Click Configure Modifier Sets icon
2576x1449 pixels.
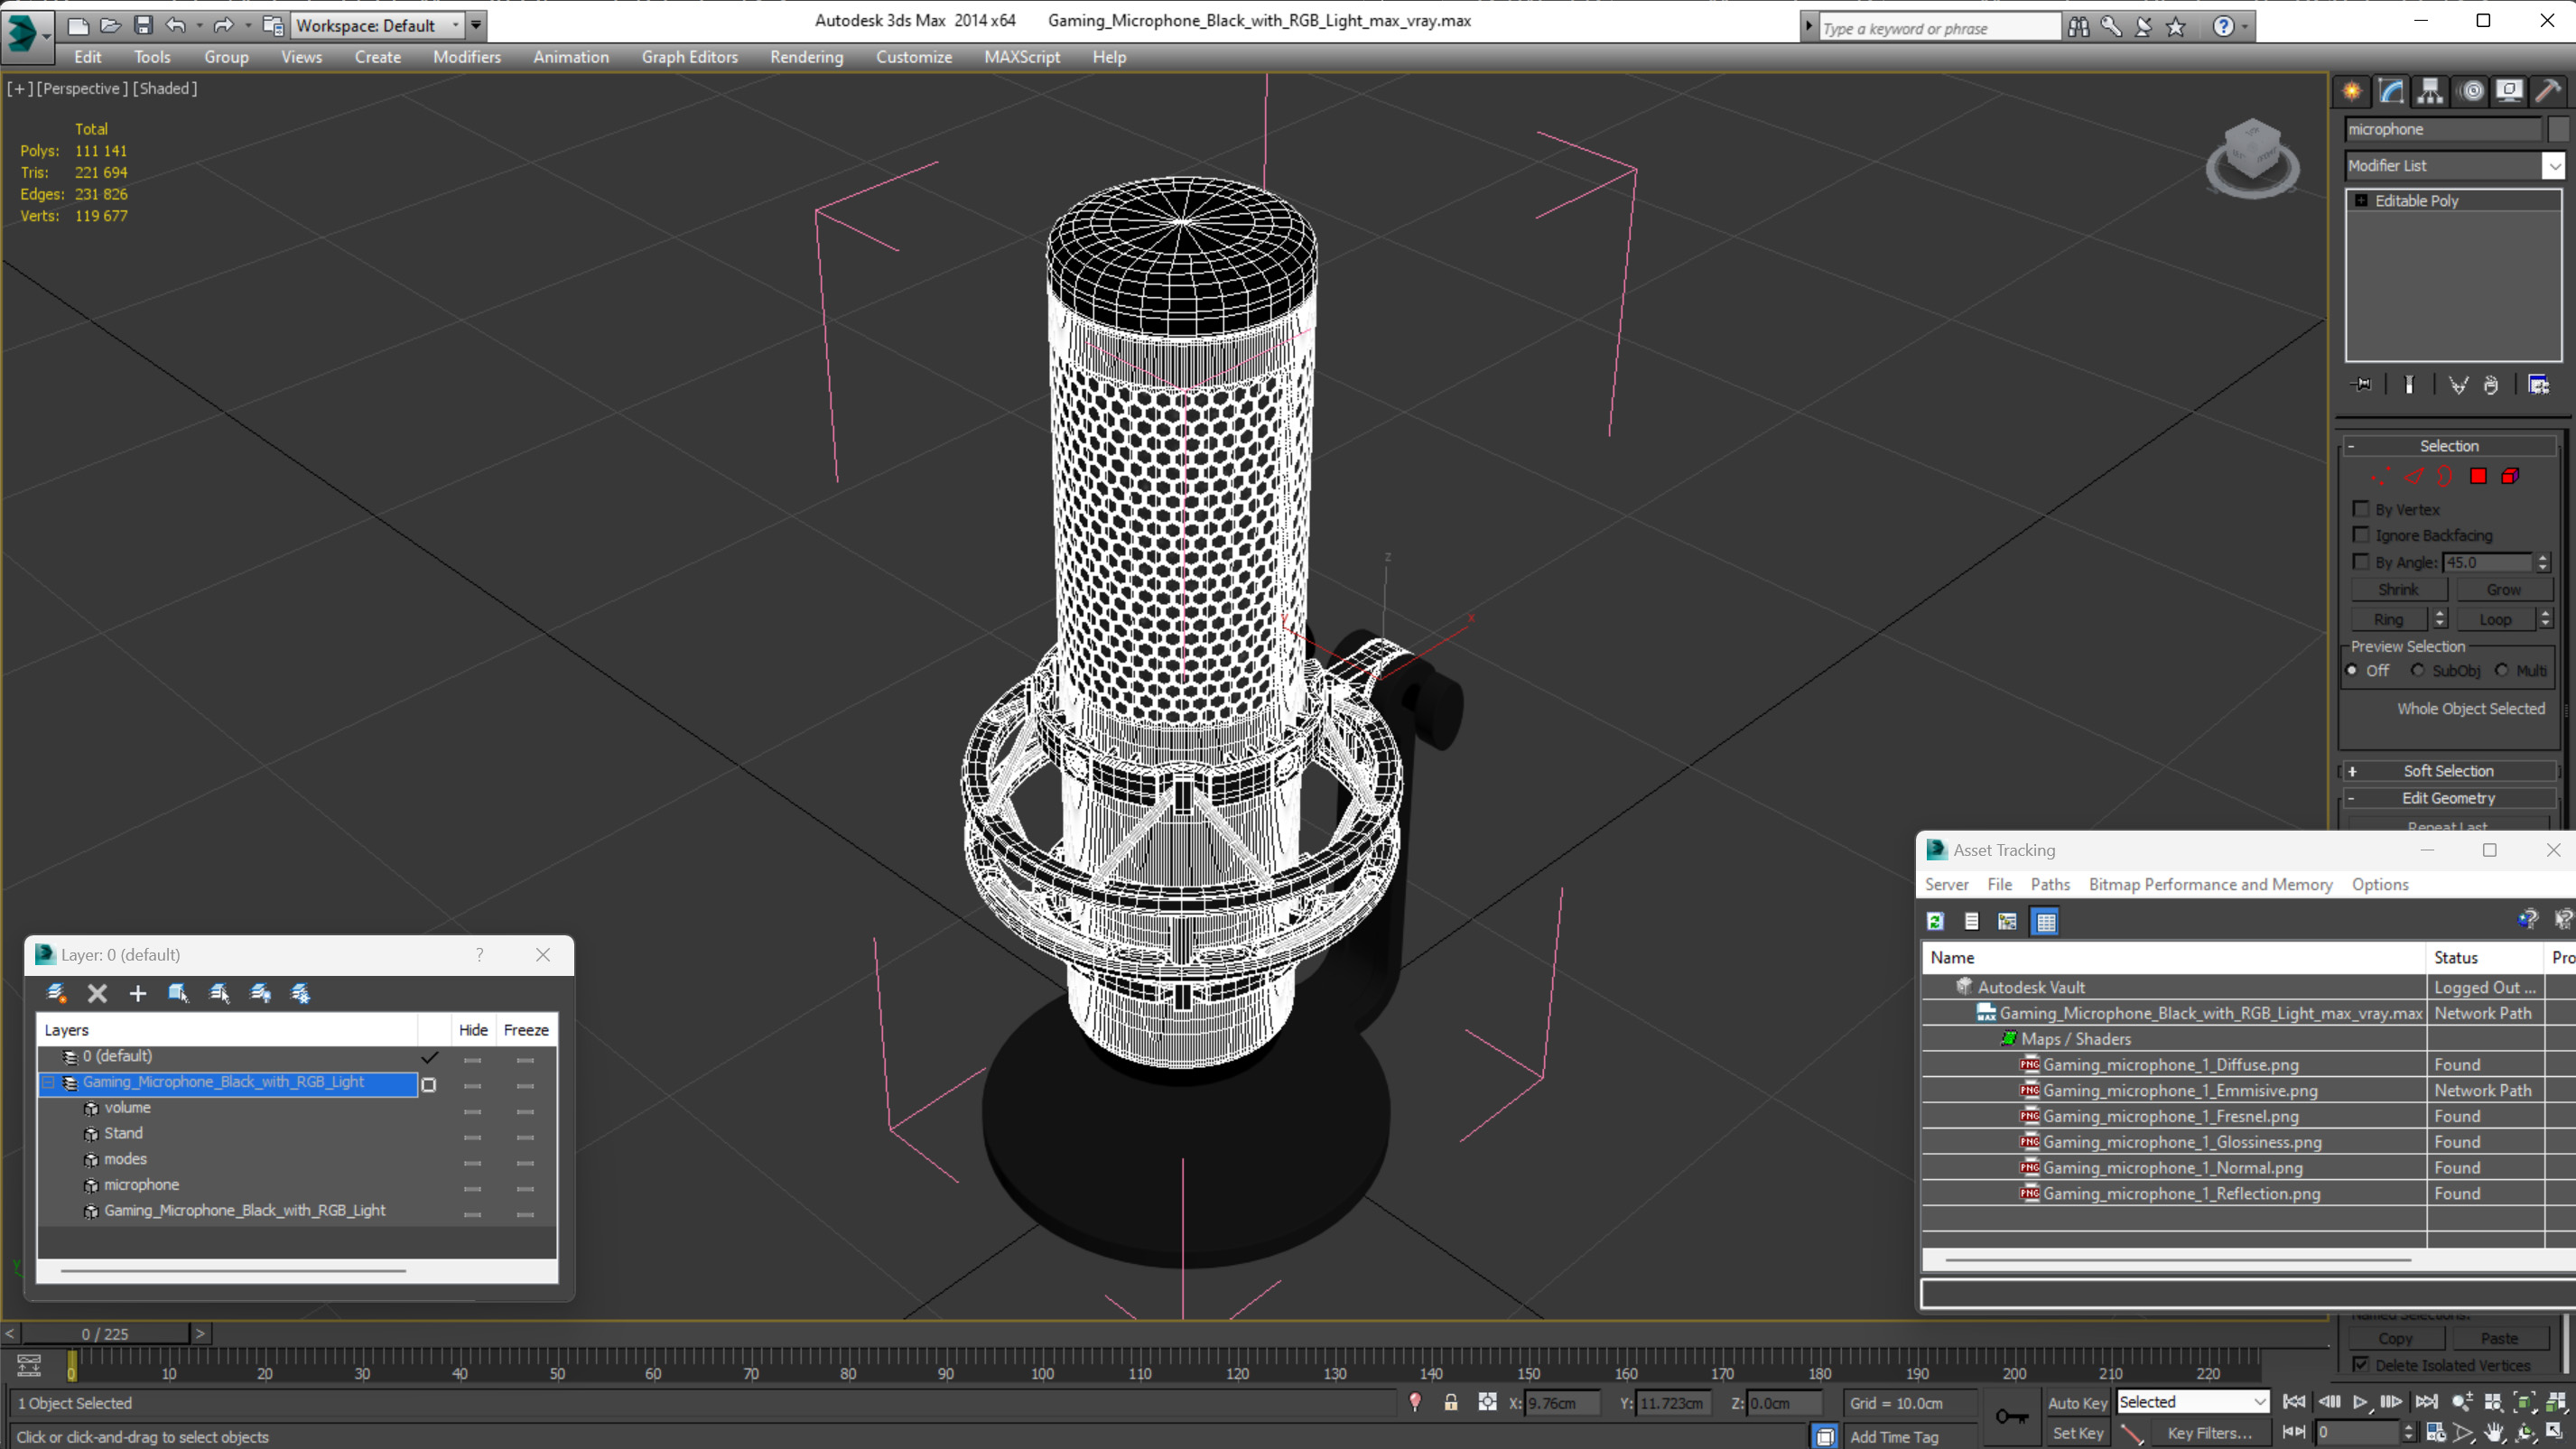click(2539, 385)
